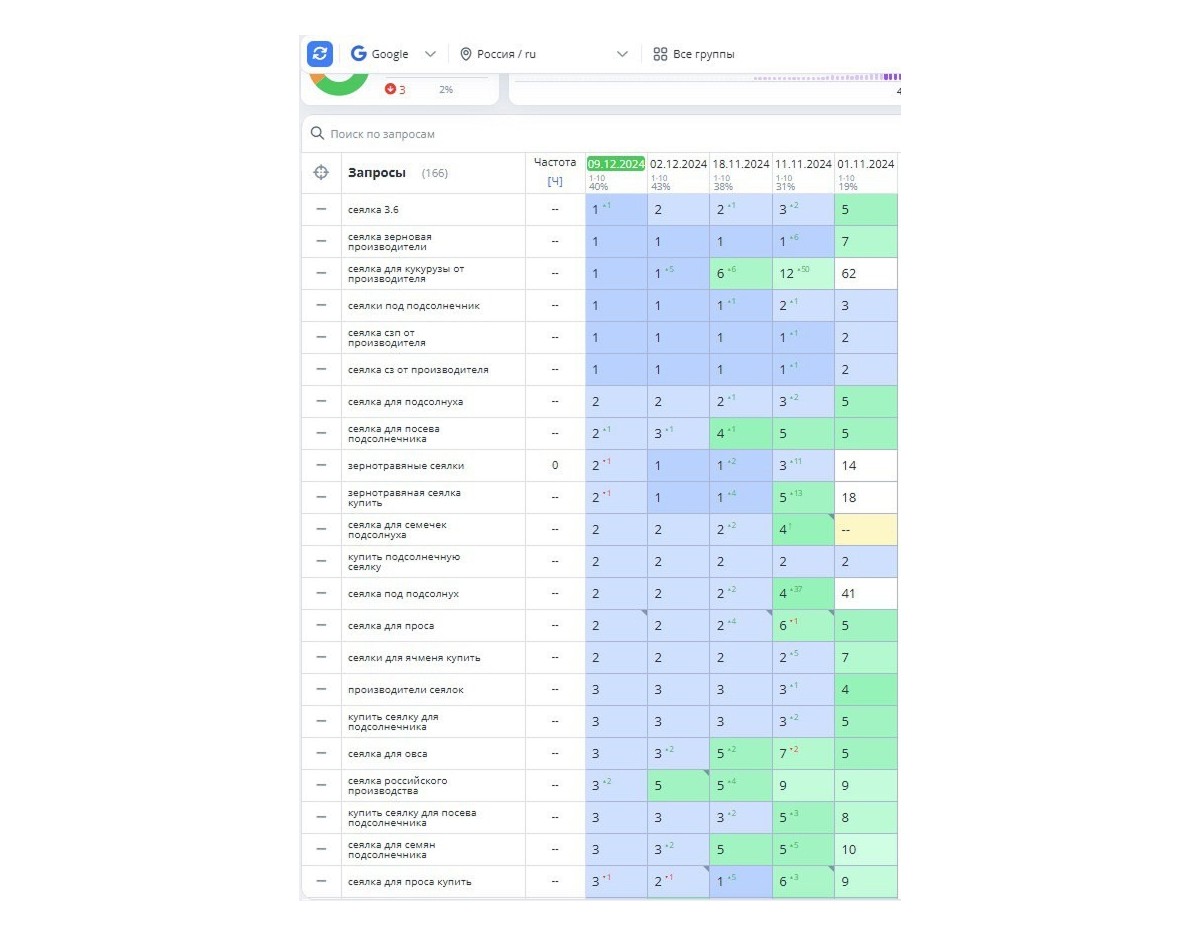Open the query 'производители сеялок'
The image size is (1200, 935).
pos(406,690)
